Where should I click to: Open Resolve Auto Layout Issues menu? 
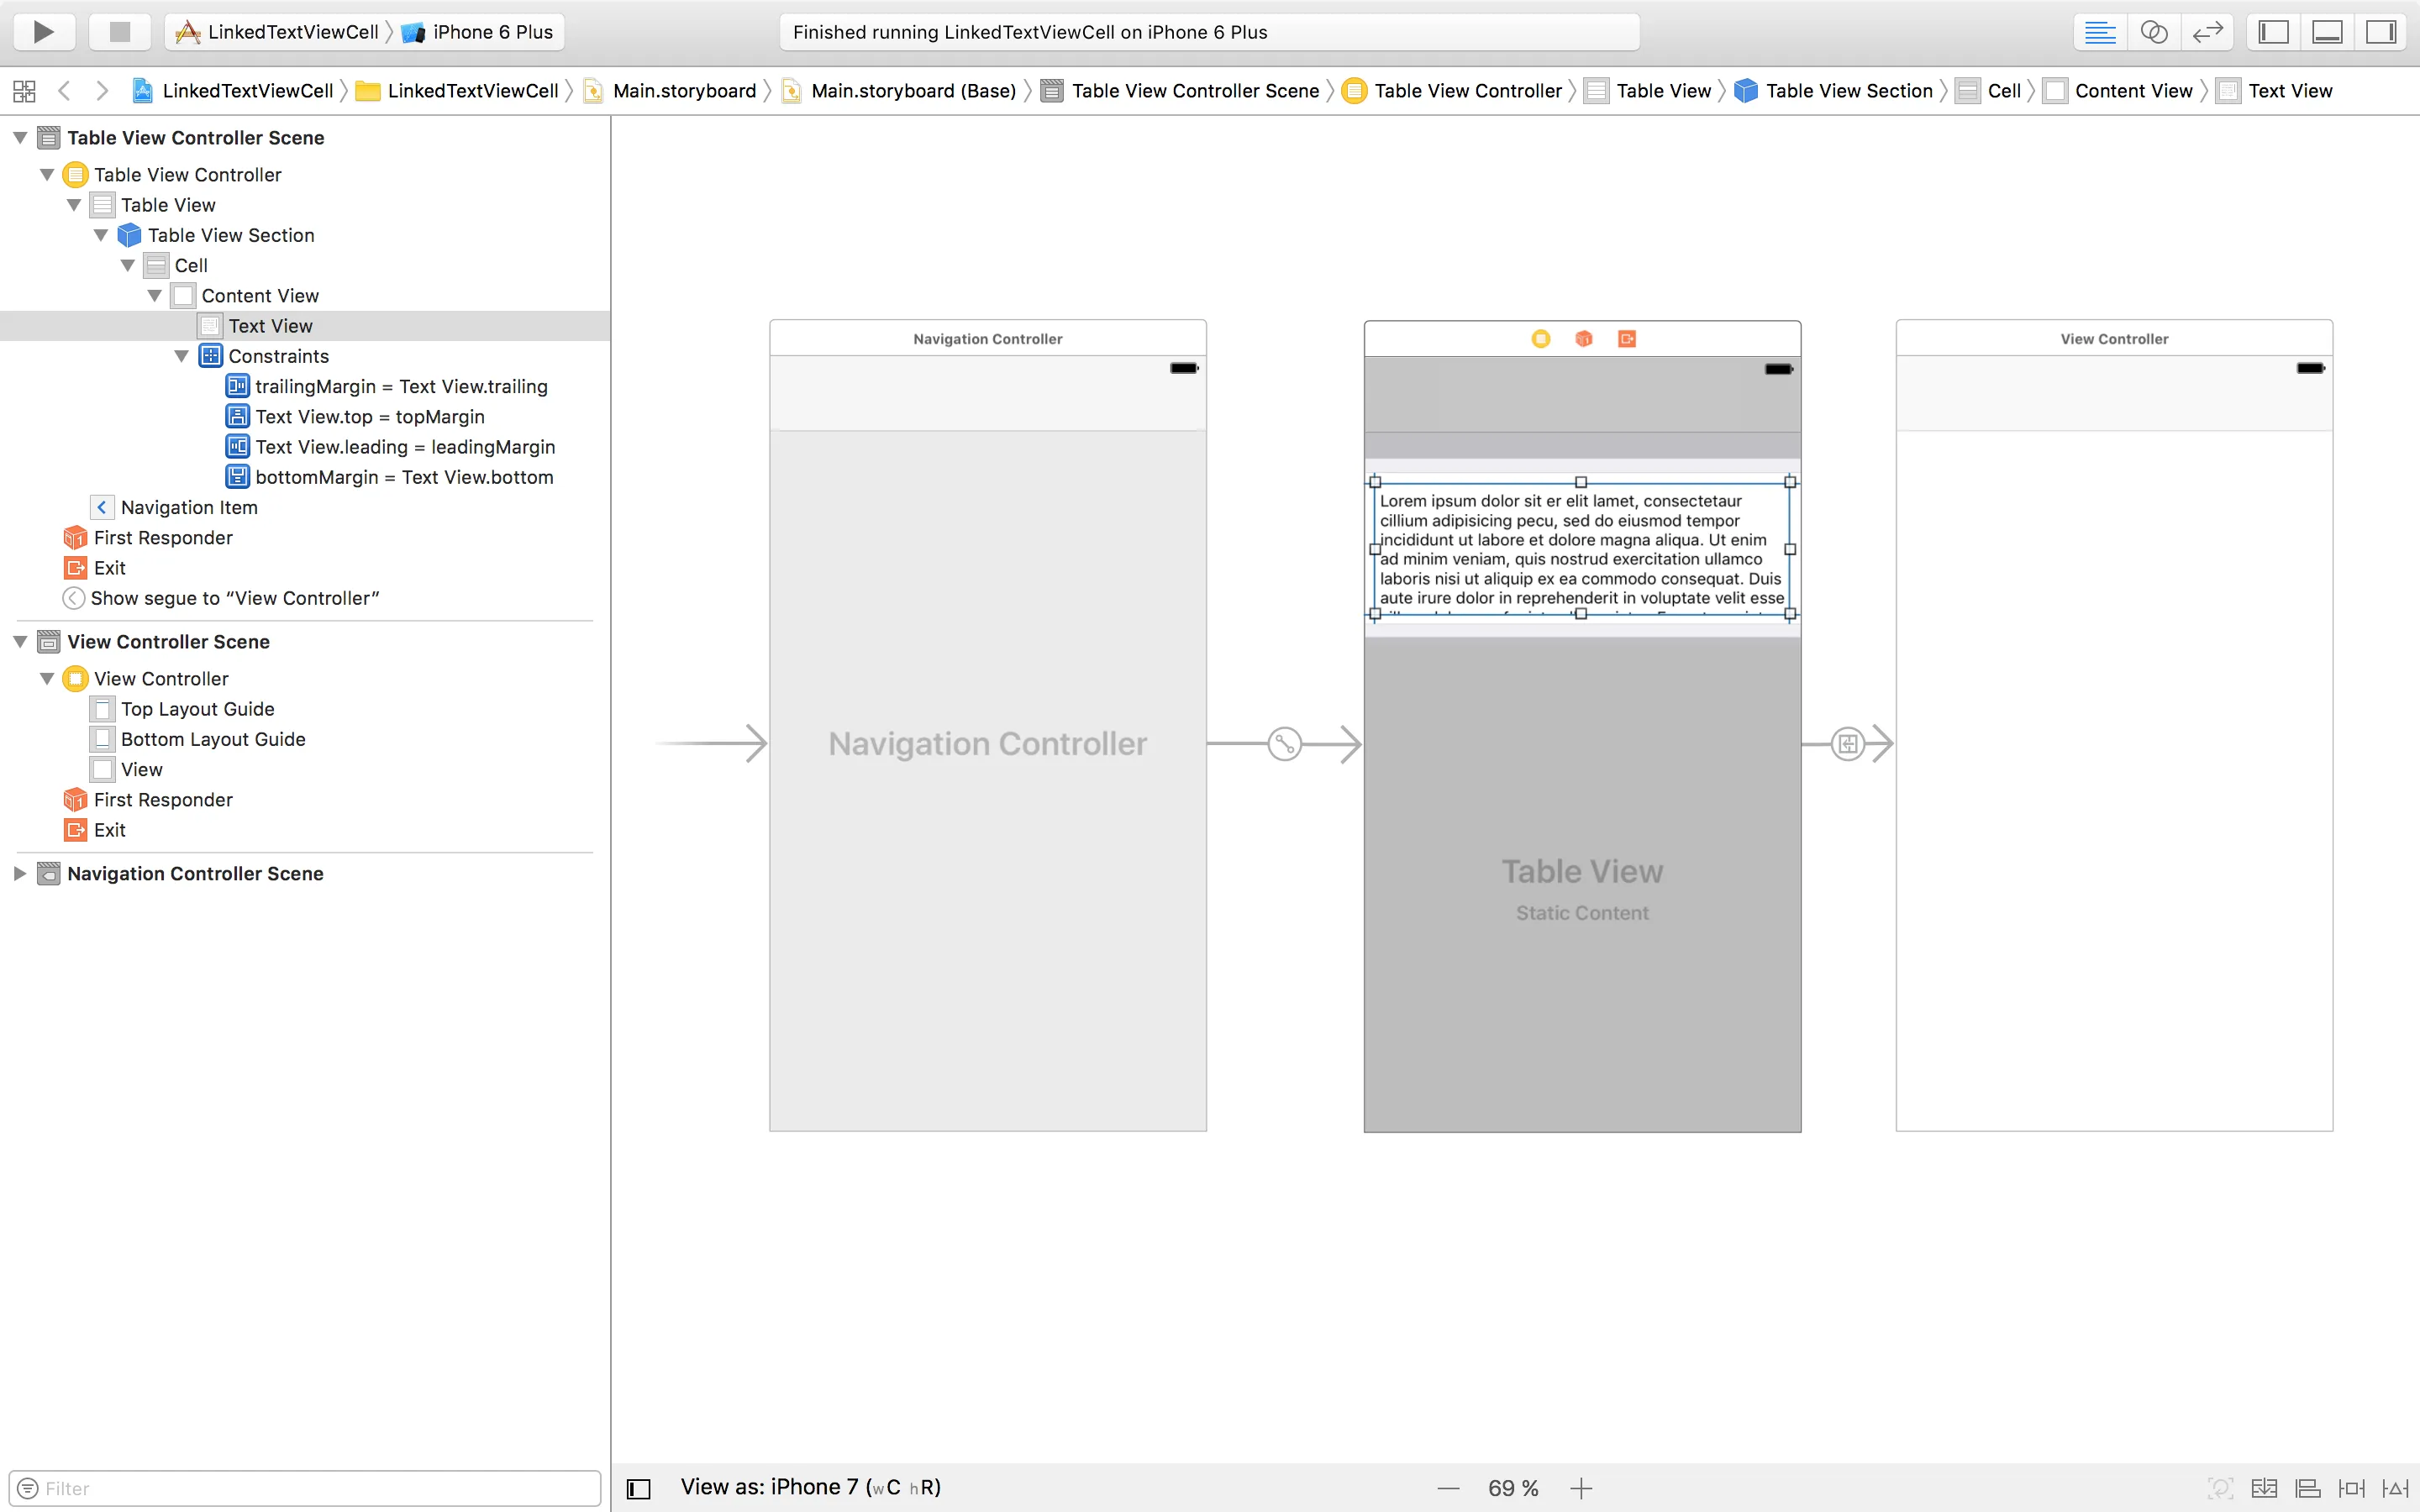(x=2395, y=1488)
